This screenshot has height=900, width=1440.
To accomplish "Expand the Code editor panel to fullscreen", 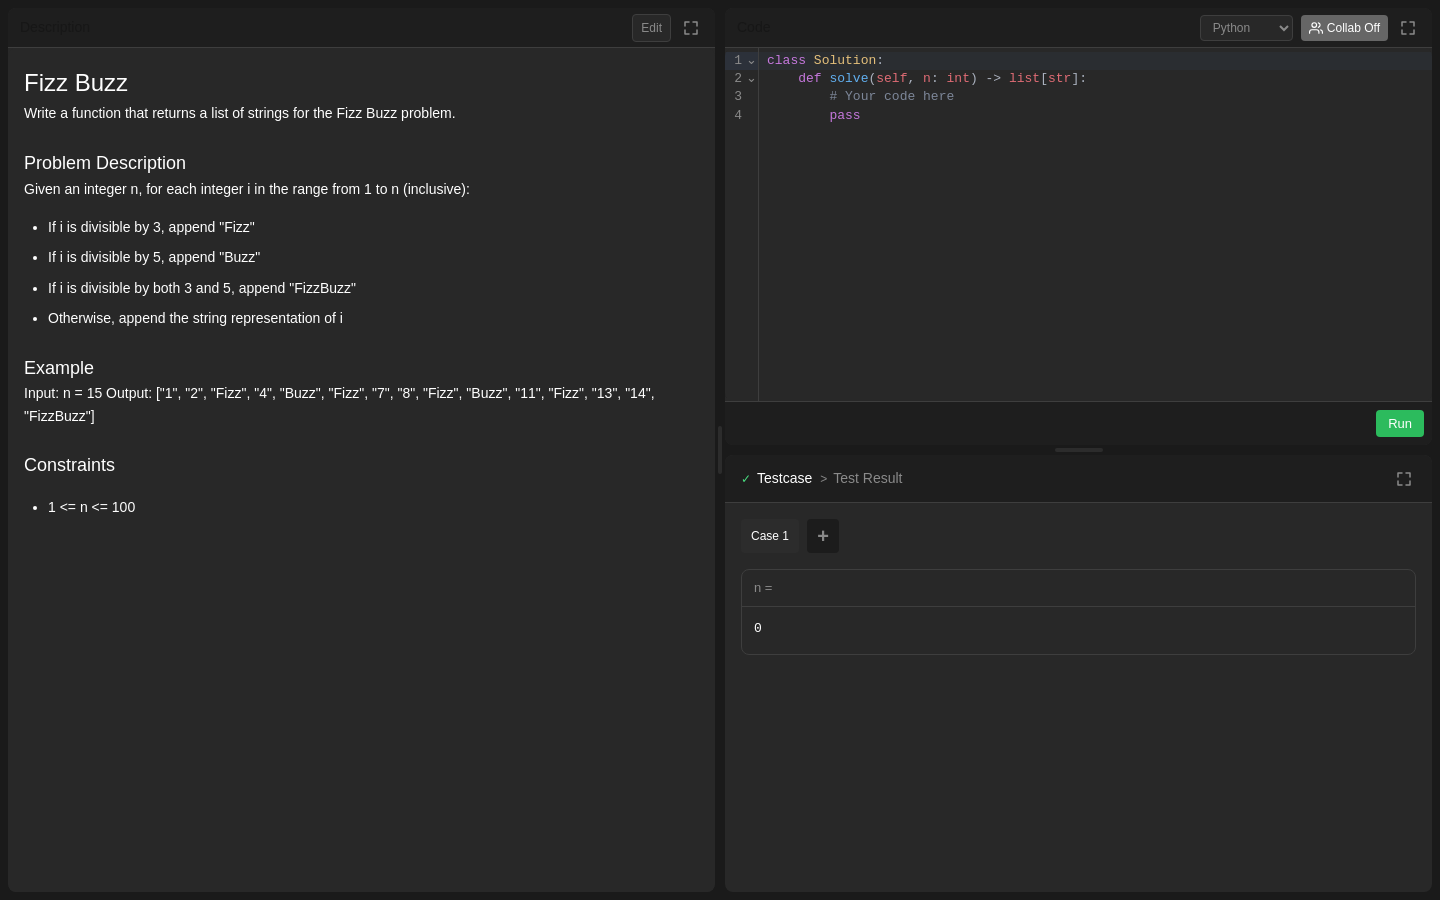I will pyautogui.click(x=1408, y=28).
